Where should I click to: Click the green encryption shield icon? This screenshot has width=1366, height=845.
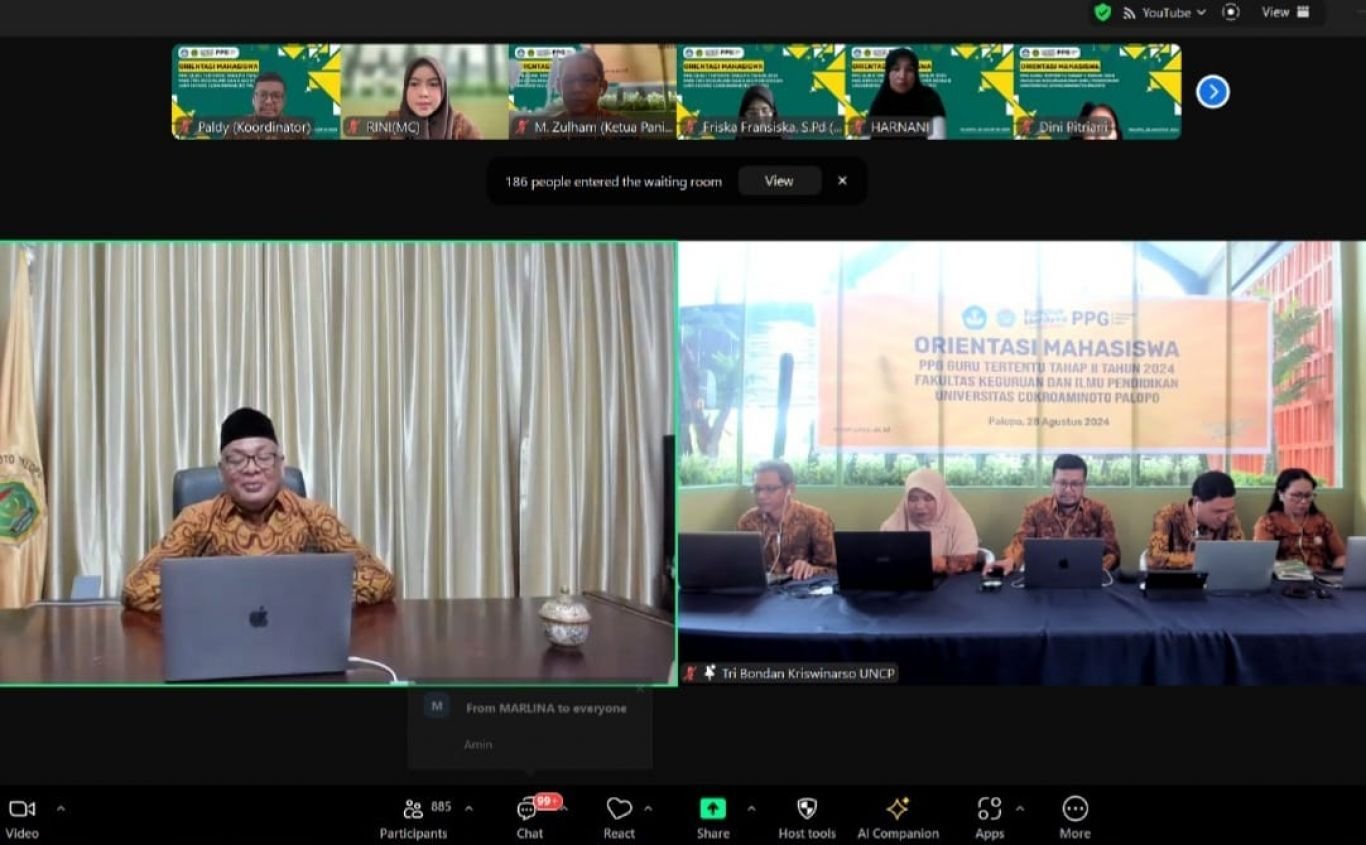point(1102,12)
